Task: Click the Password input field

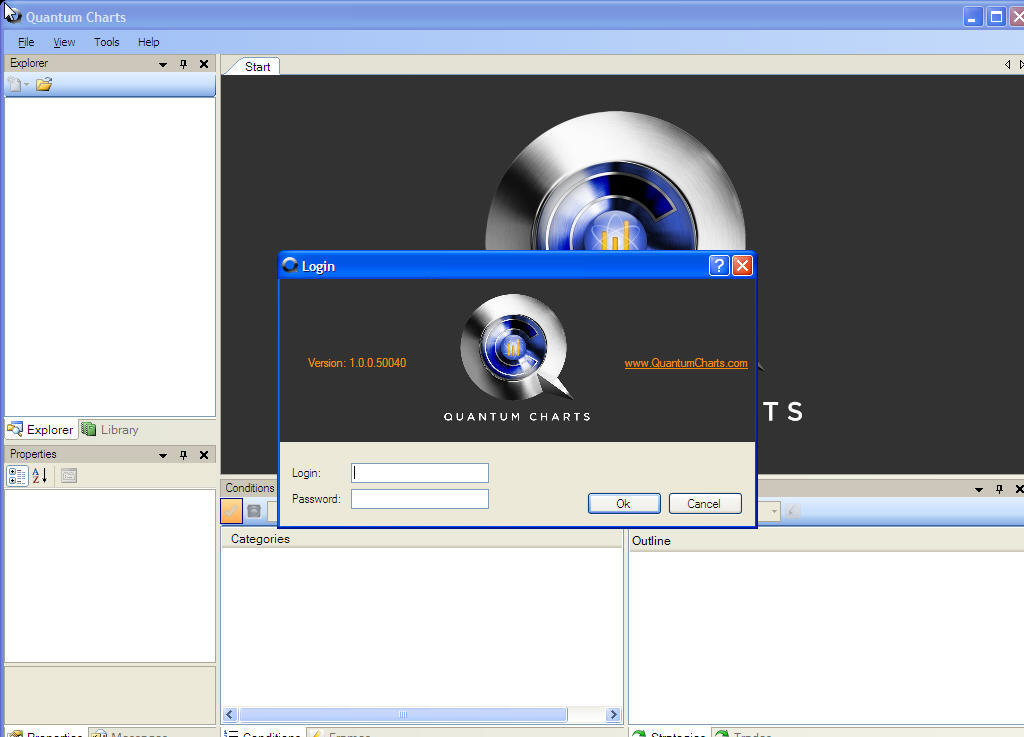Action: point(420,499)
